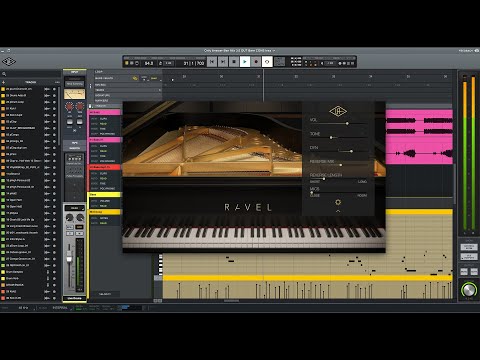Image resolution: width=480 pixels, height=360 pixels.
Task: Click the right pan knob in the channel strip
Action: pyautogui.click(x=80, y=218)
